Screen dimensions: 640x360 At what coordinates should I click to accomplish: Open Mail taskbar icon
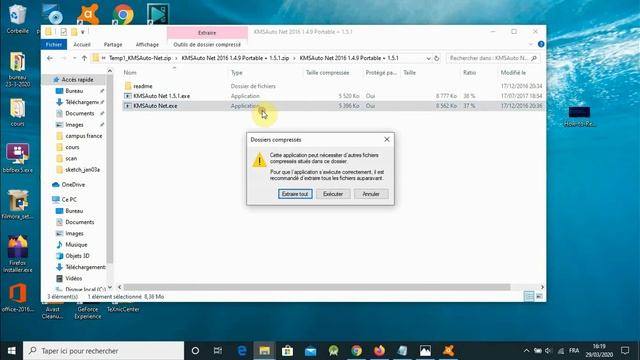click(310, 351)
